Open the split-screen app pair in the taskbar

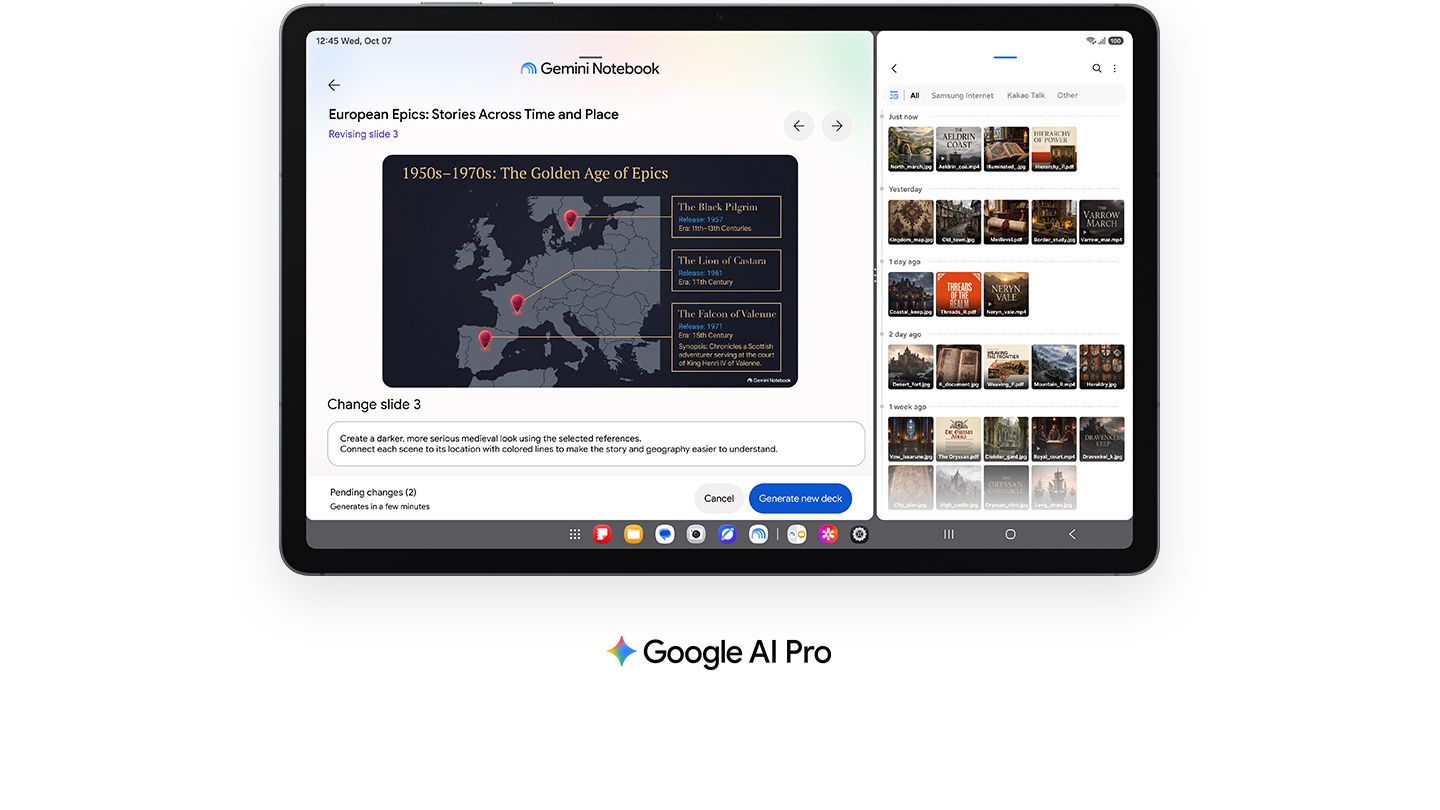tap(797, 535)
